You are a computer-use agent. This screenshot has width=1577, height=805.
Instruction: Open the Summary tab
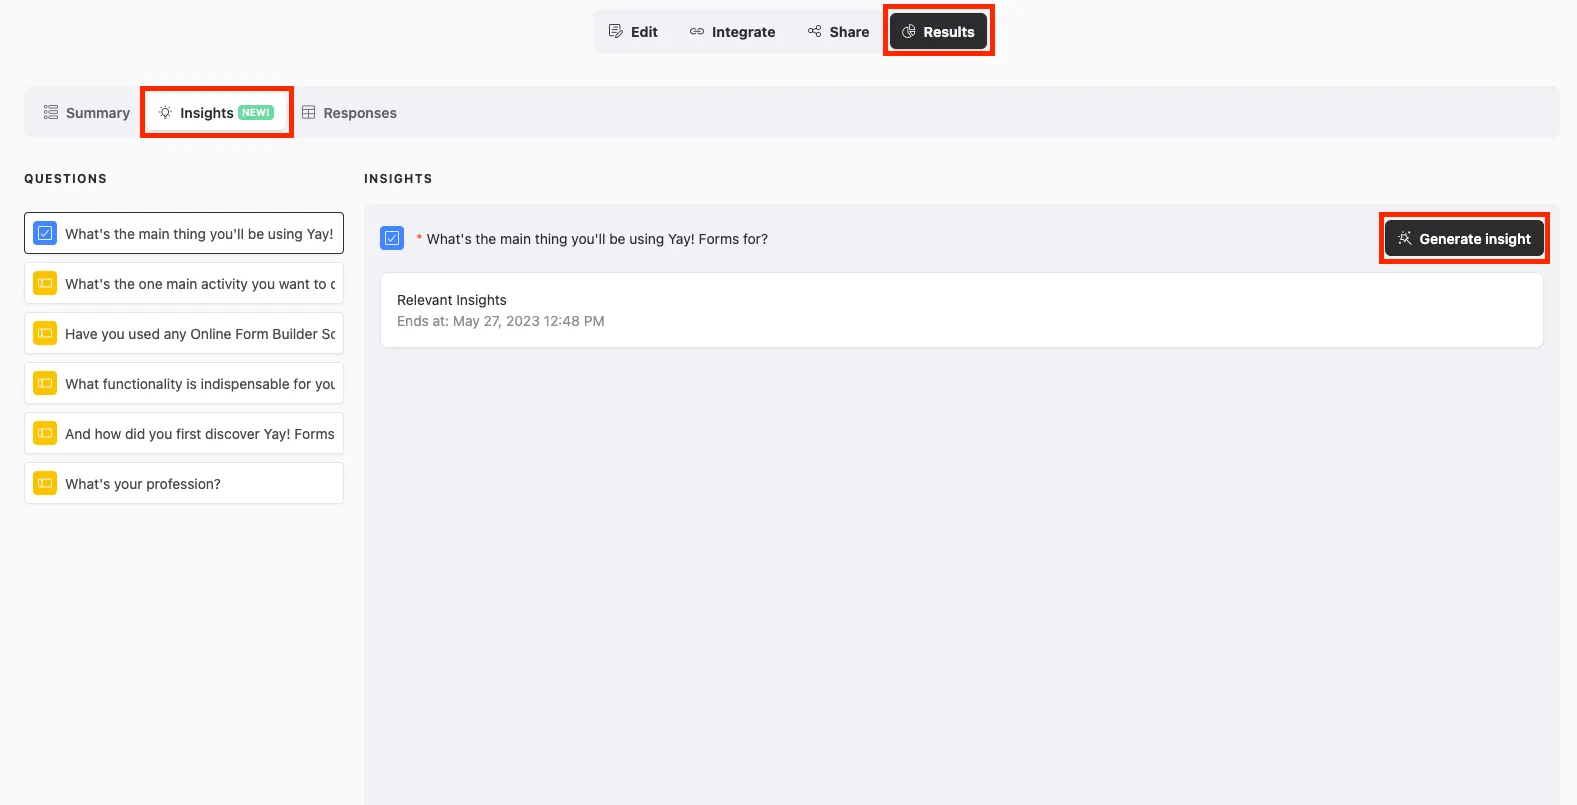pos(86,112)
